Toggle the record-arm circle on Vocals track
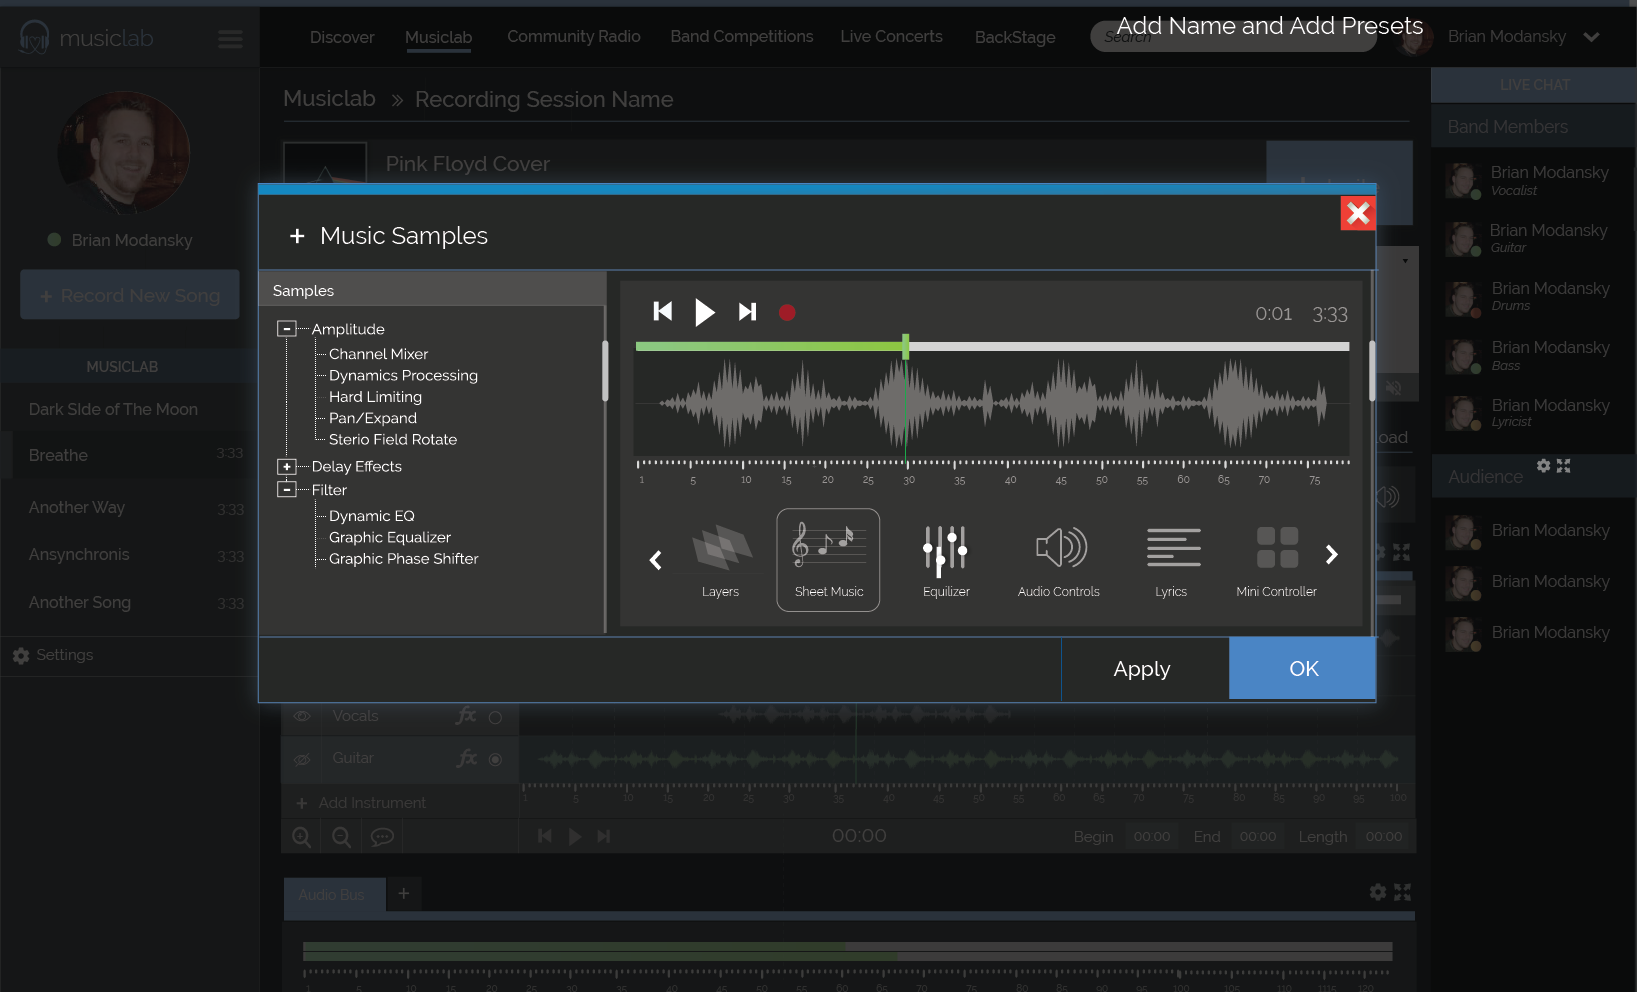 tap(495, 717)
